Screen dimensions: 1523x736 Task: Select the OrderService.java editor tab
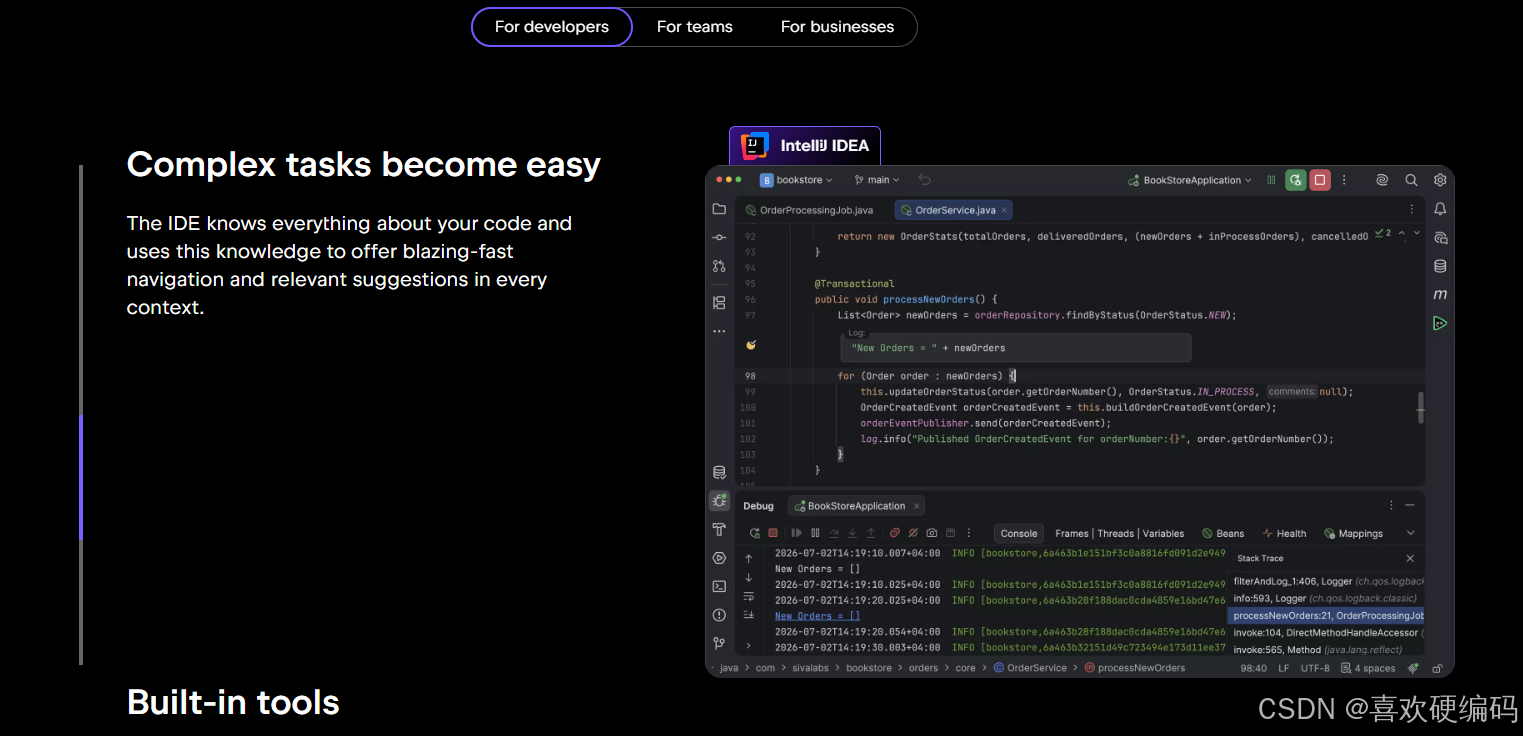(955, 210)
